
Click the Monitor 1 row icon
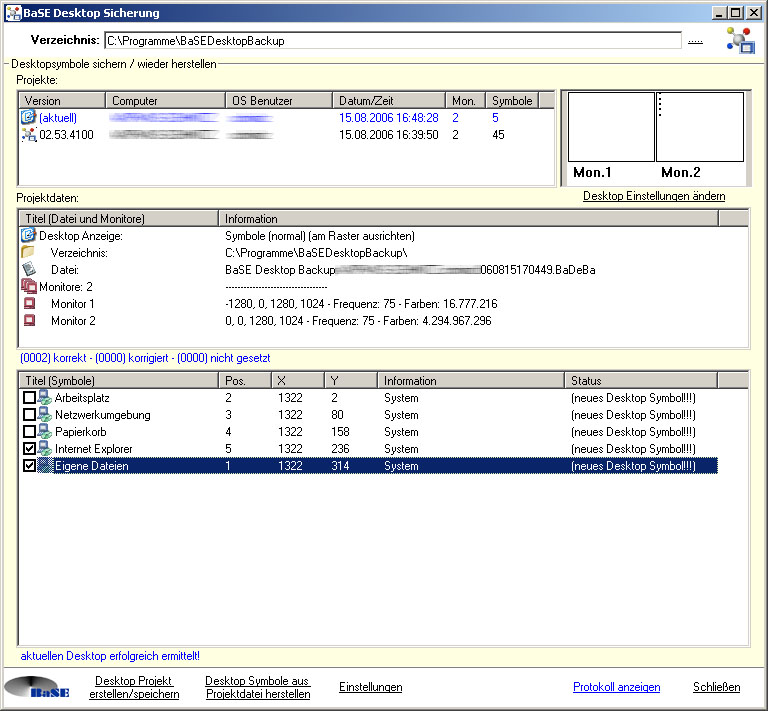click(x=29, y=304)
